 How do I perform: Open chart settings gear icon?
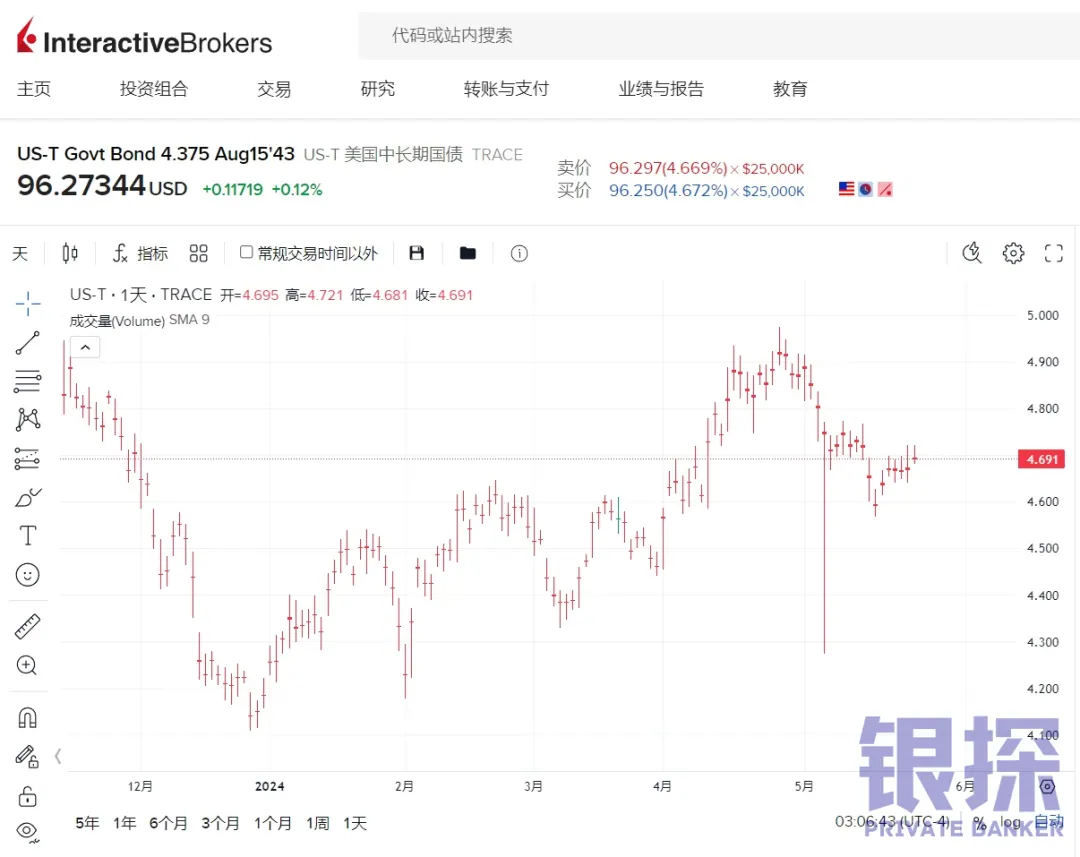1013,253
